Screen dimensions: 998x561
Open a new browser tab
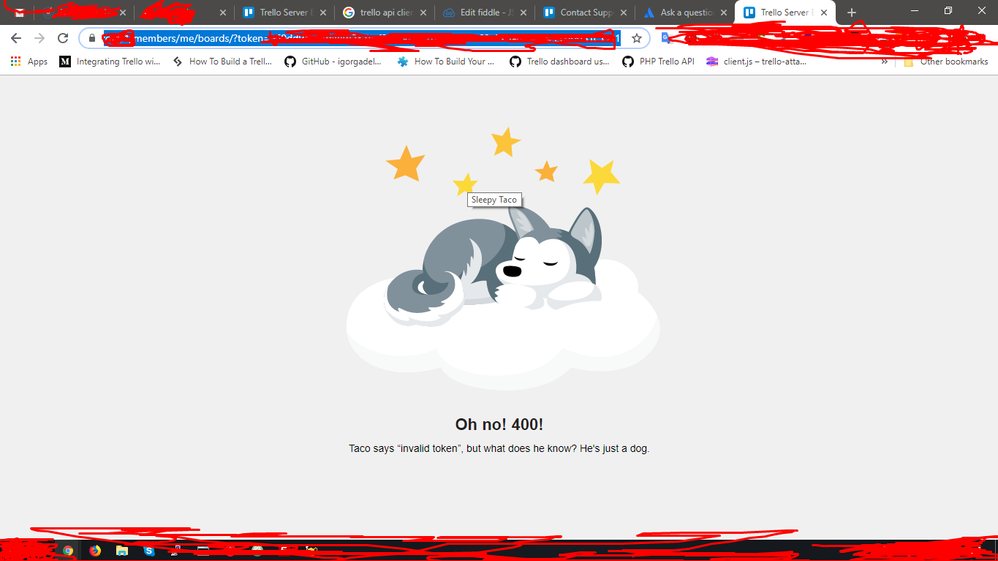[x=852, y=12]
